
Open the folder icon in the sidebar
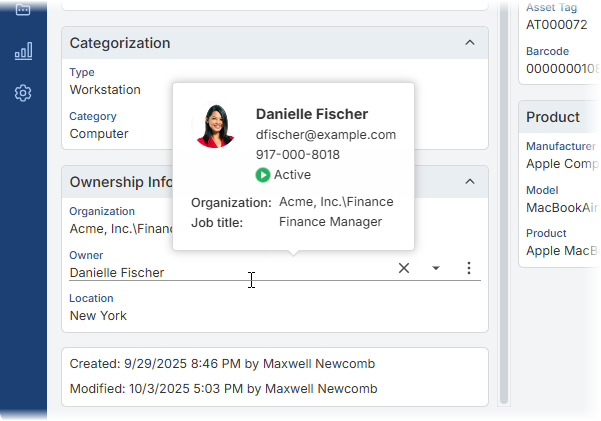[x=23, y=10]
